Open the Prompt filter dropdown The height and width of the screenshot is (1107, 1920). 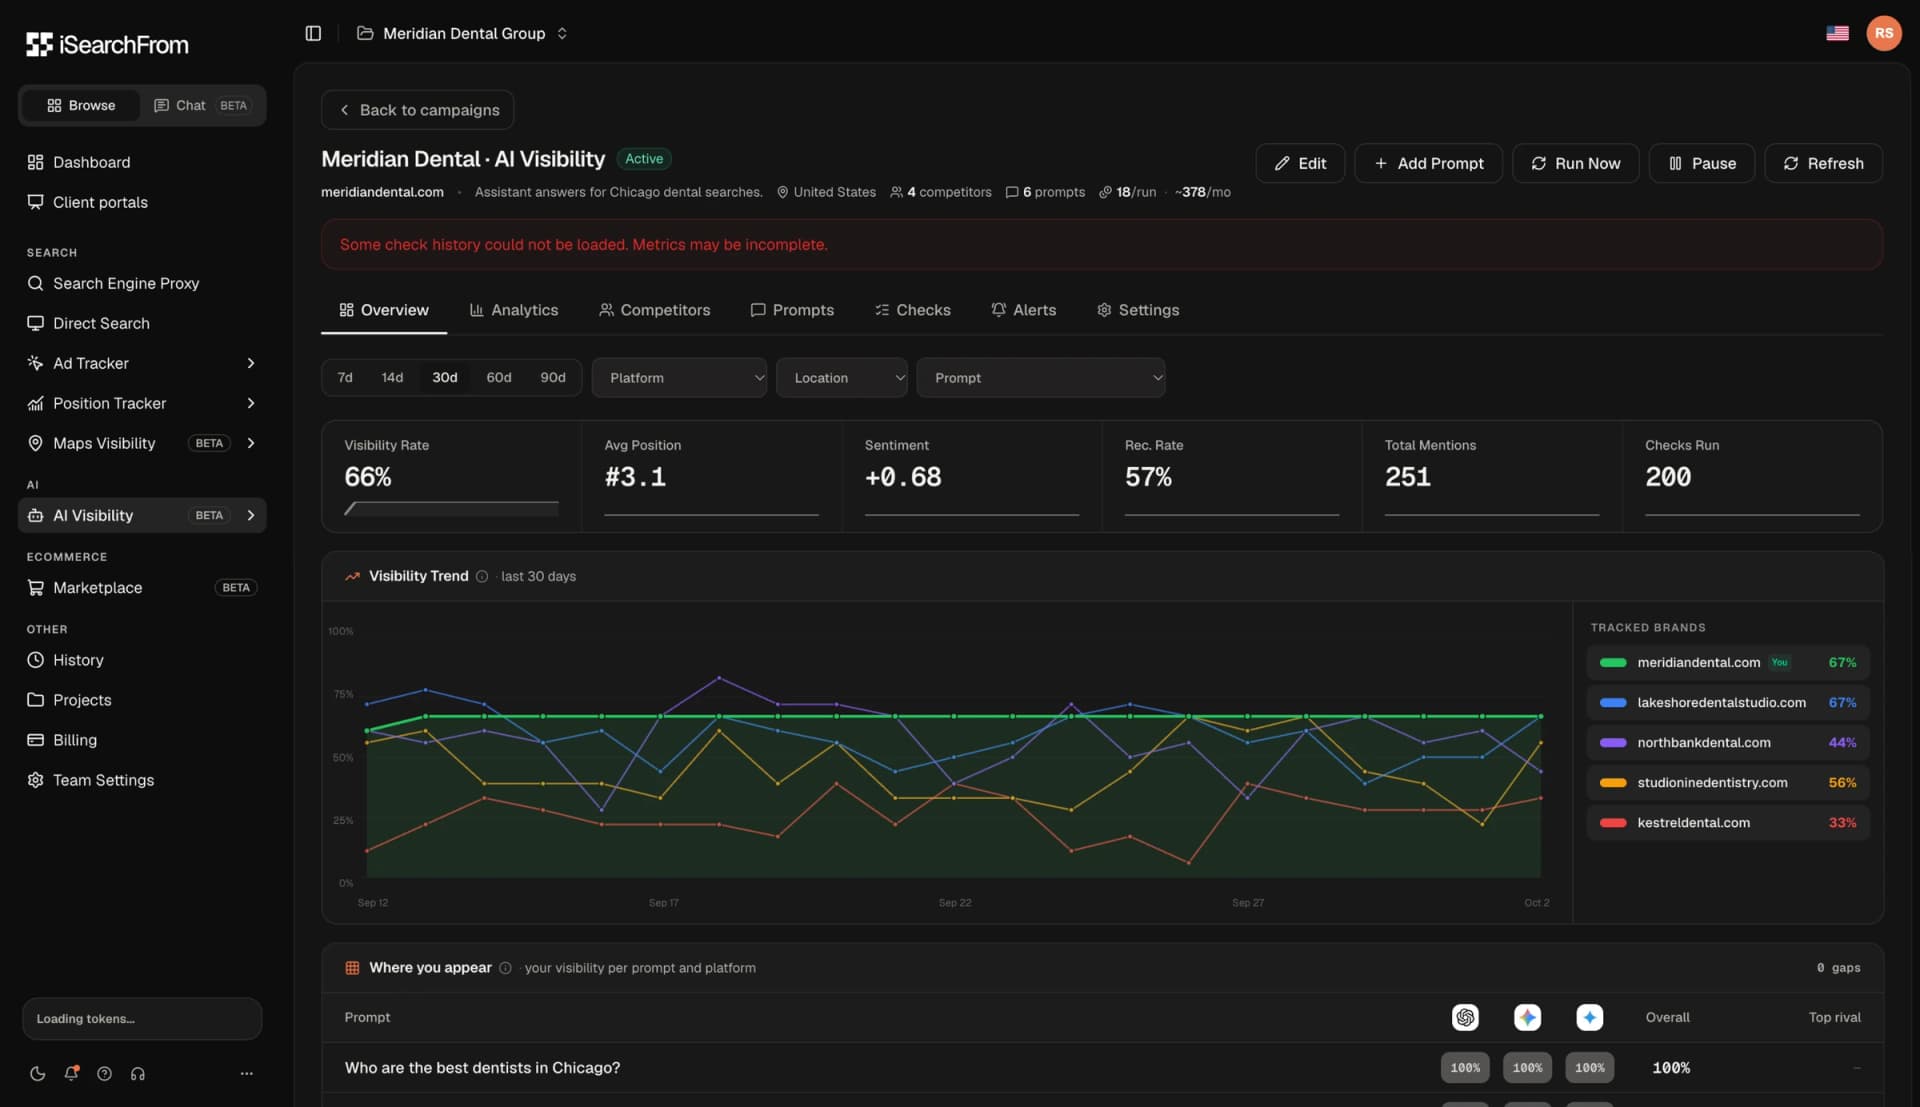click(x=1040, y=377)
